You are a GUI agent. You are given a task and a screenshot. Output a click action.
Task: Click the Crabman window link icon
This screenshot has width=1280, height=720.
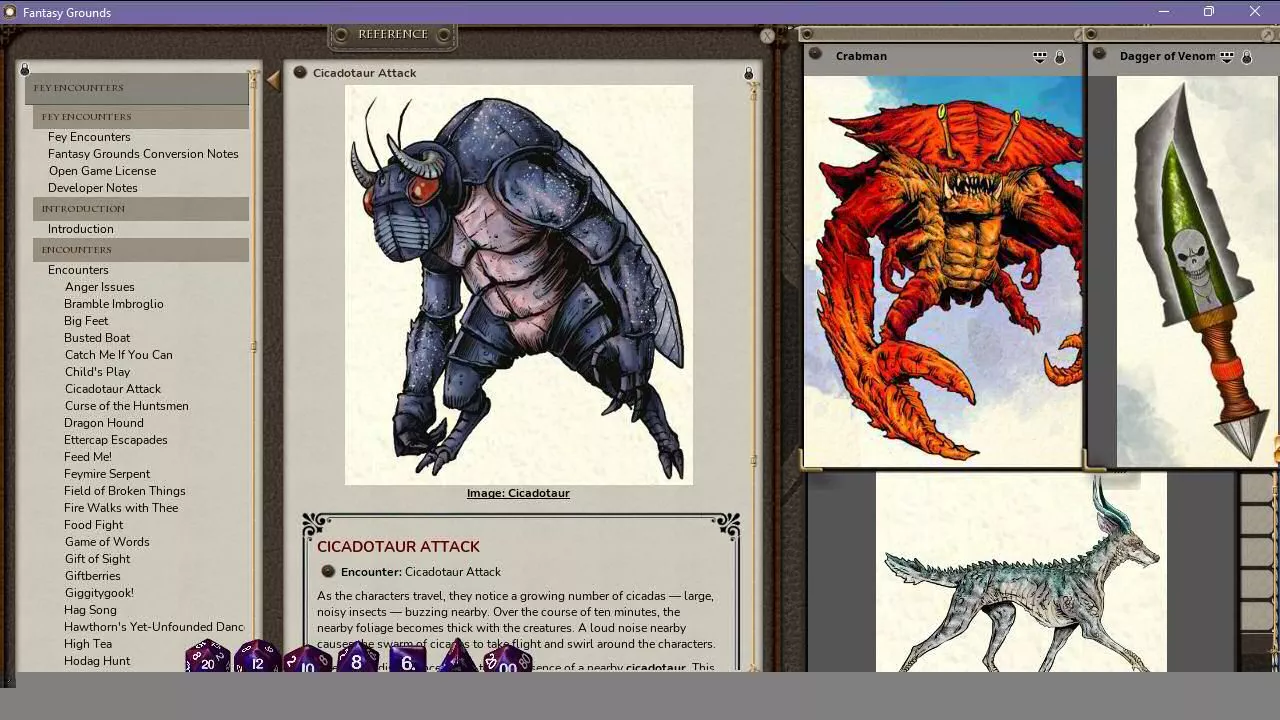click(x=815, y=54)
